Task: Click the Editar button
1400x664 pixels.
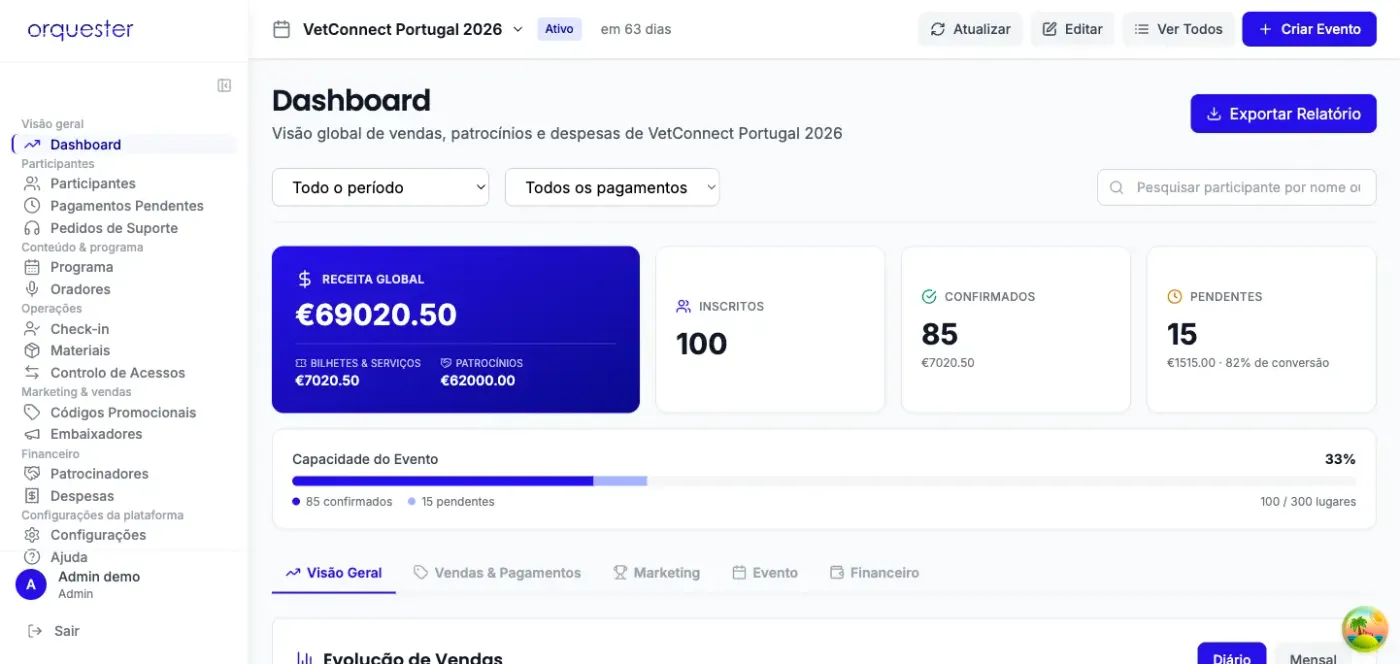Action: 1072,29
